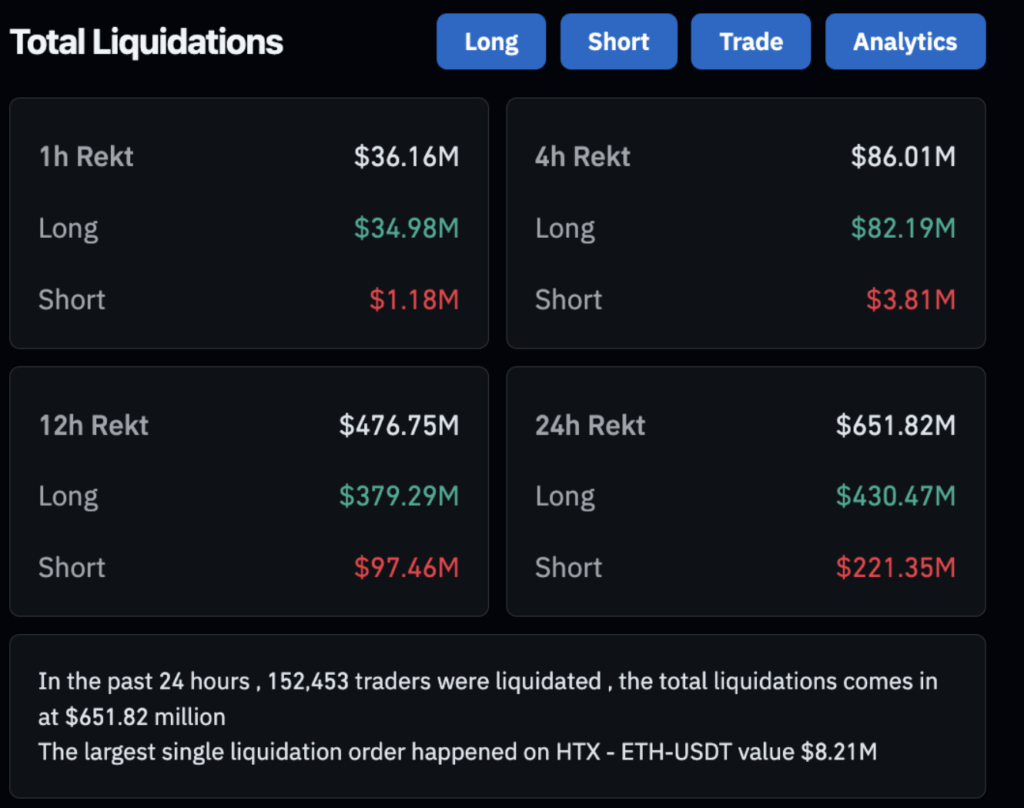Select the 12h Rekt label
The width and height of the screenshot is (1024, 808).
pos(93,425)
